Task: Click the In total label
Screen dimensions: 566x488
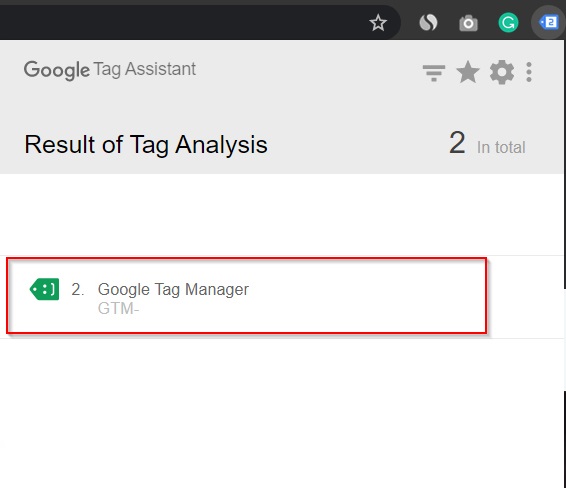Action: [x=501, y=148]
